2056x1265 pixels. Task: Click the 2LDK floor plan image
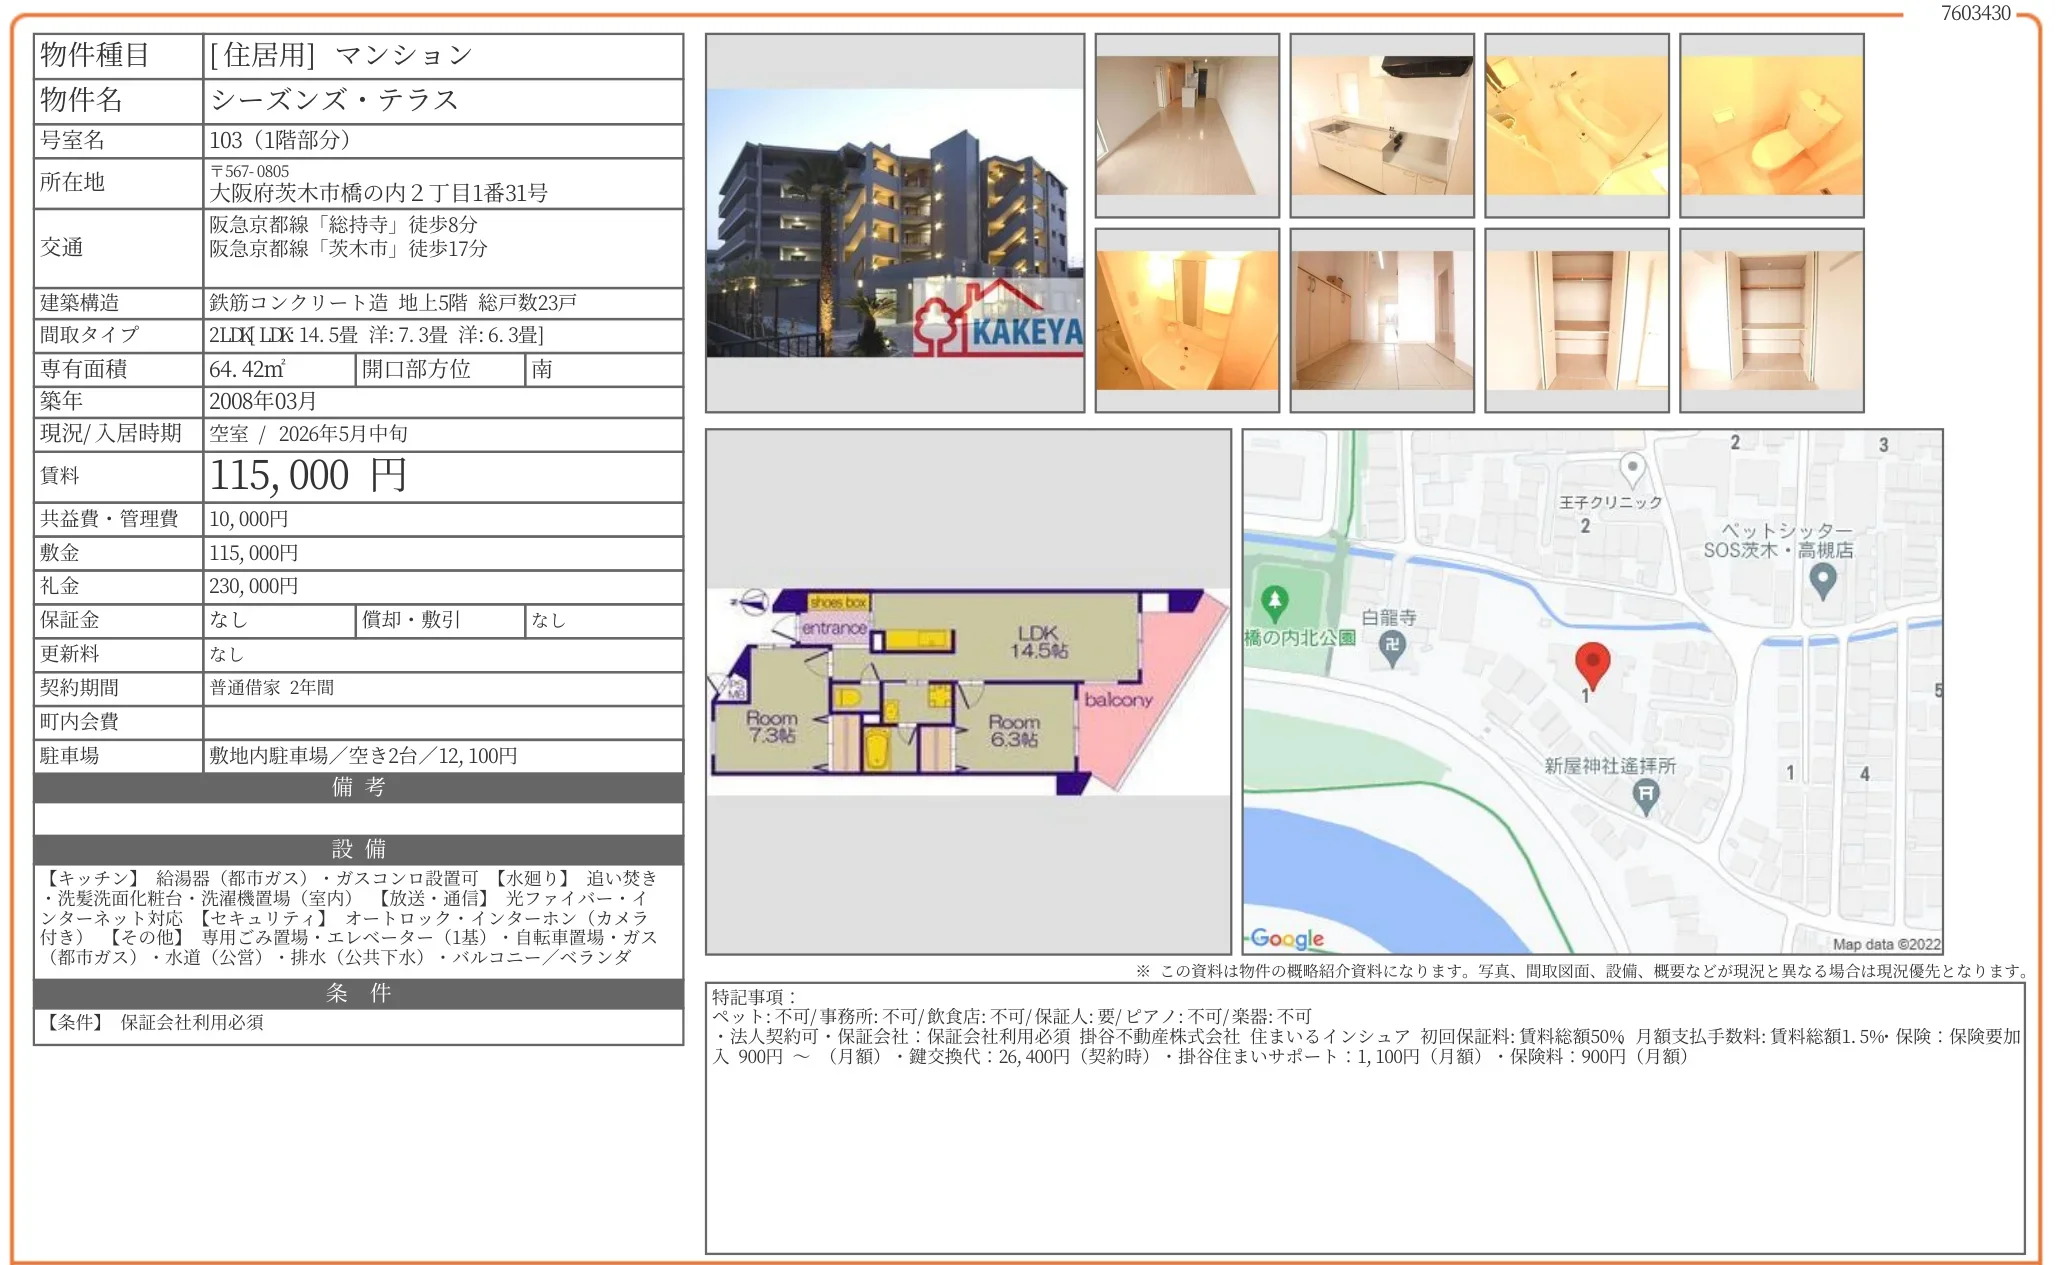968,690
